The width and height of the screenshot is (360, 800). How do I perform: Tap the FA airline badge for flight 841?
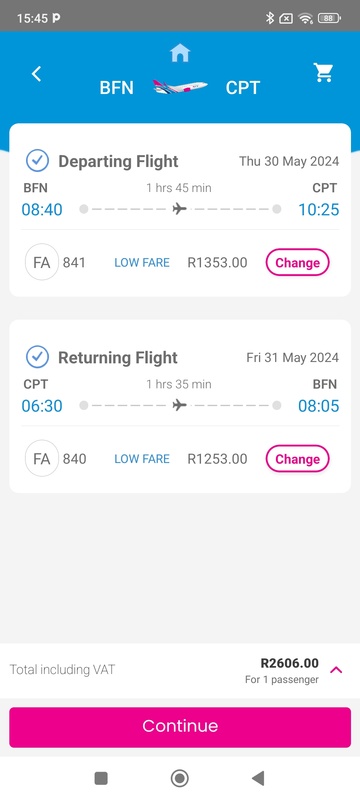(42, 262)
